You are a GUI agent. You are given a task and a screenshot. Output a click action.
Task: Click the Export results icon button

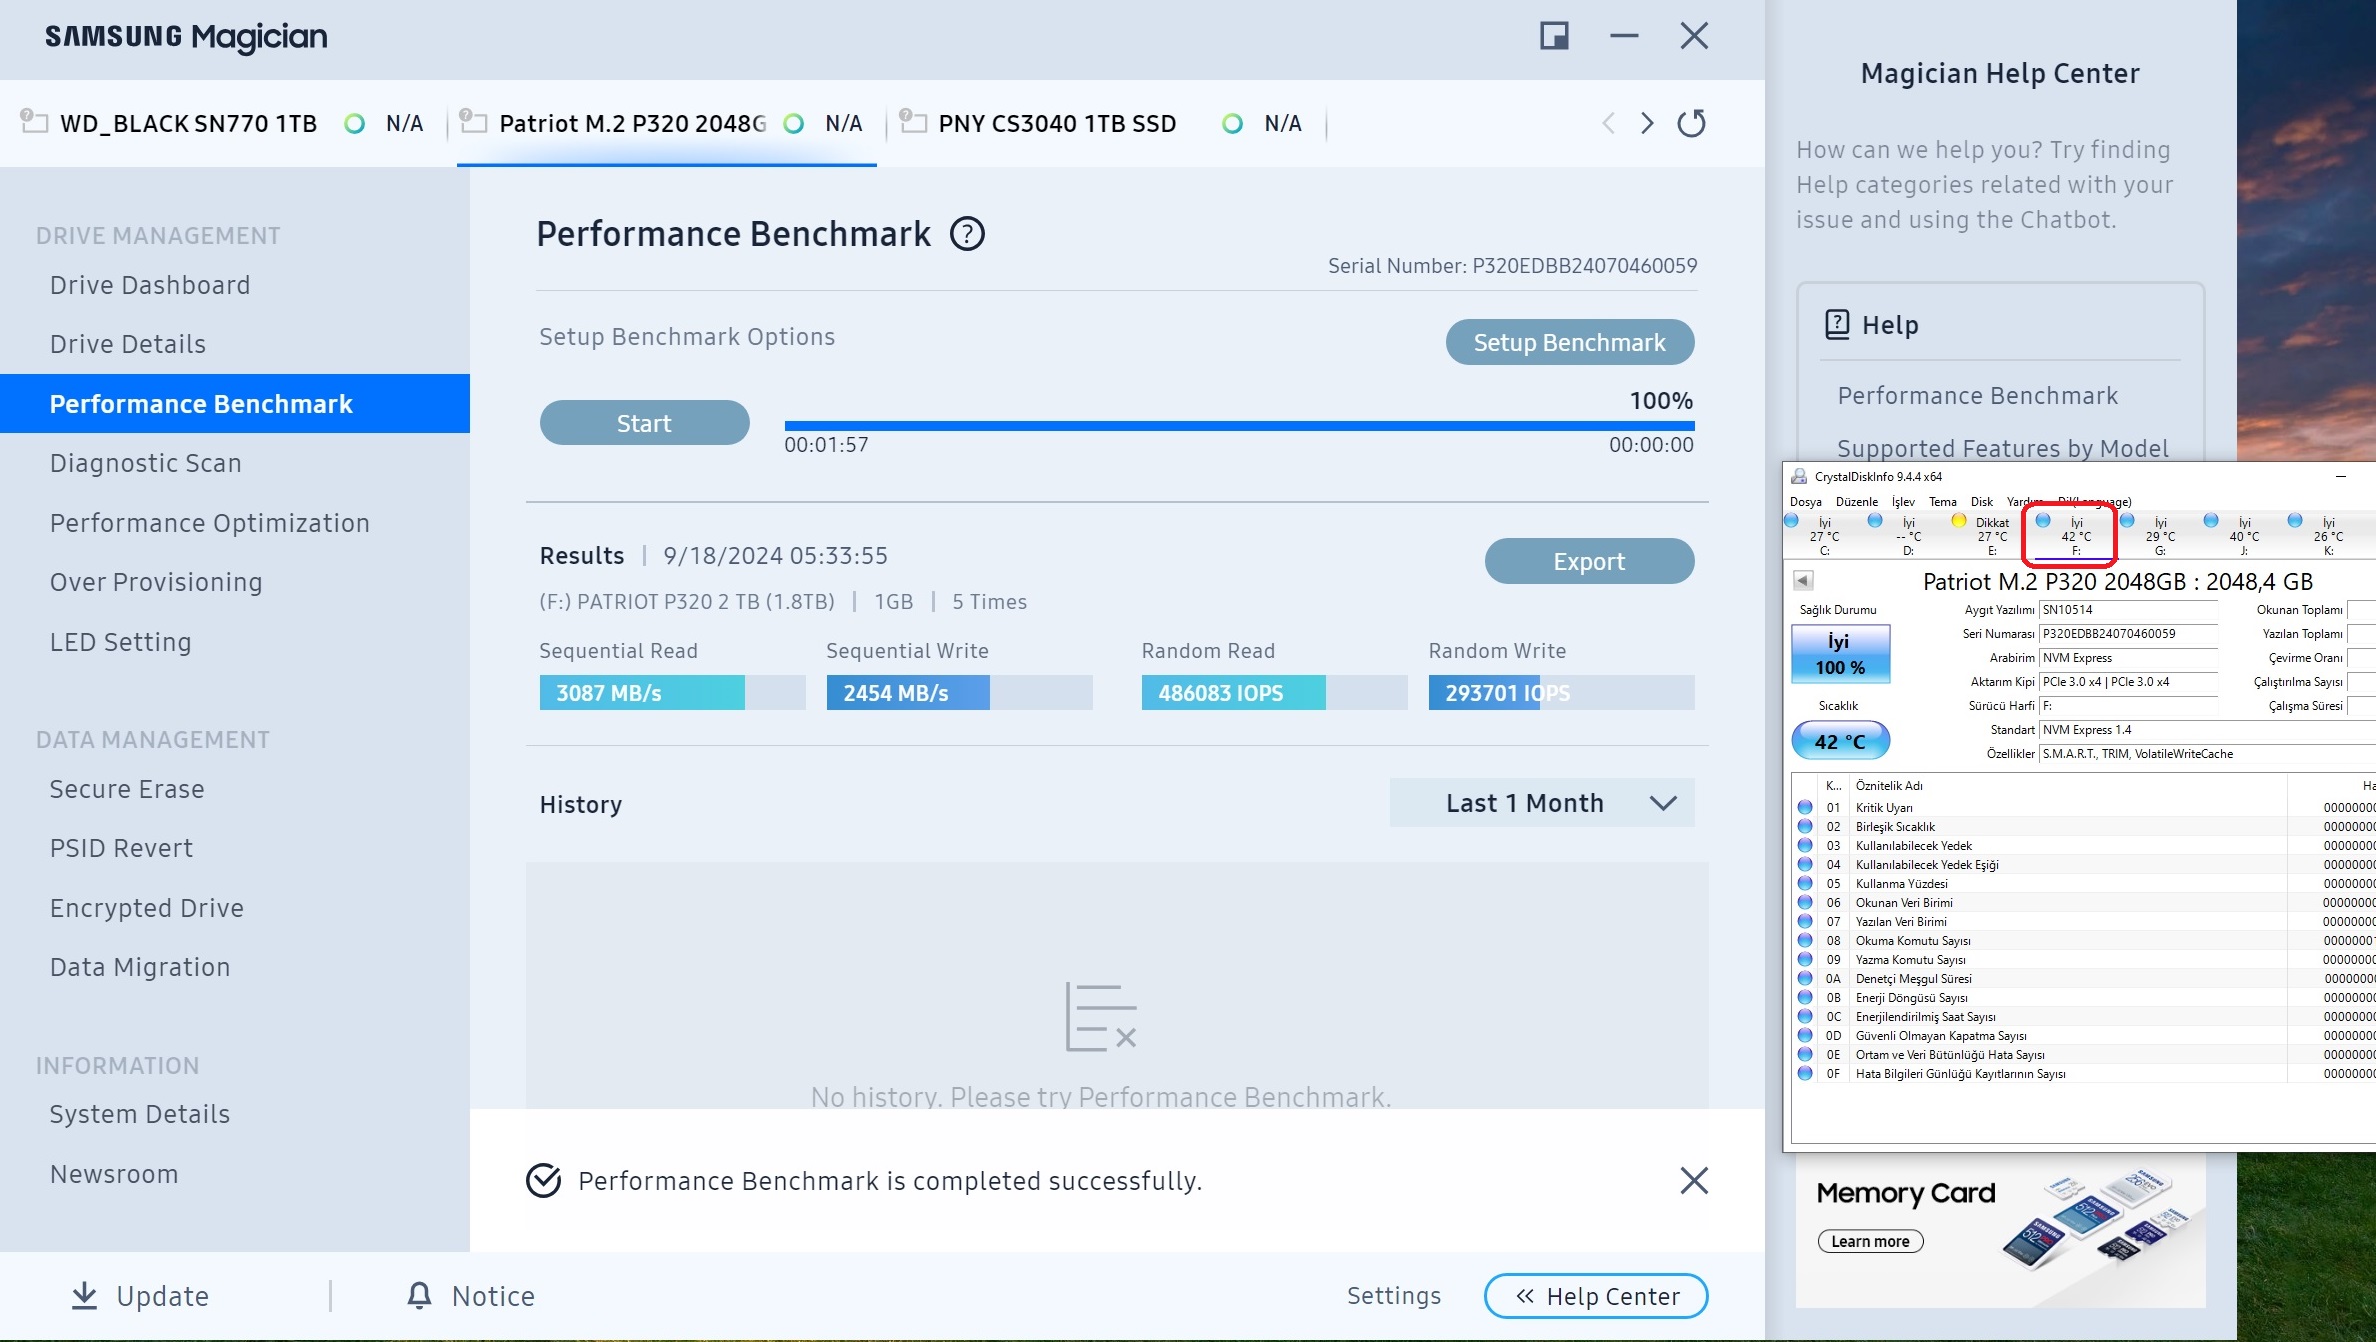pos(1588,562)
